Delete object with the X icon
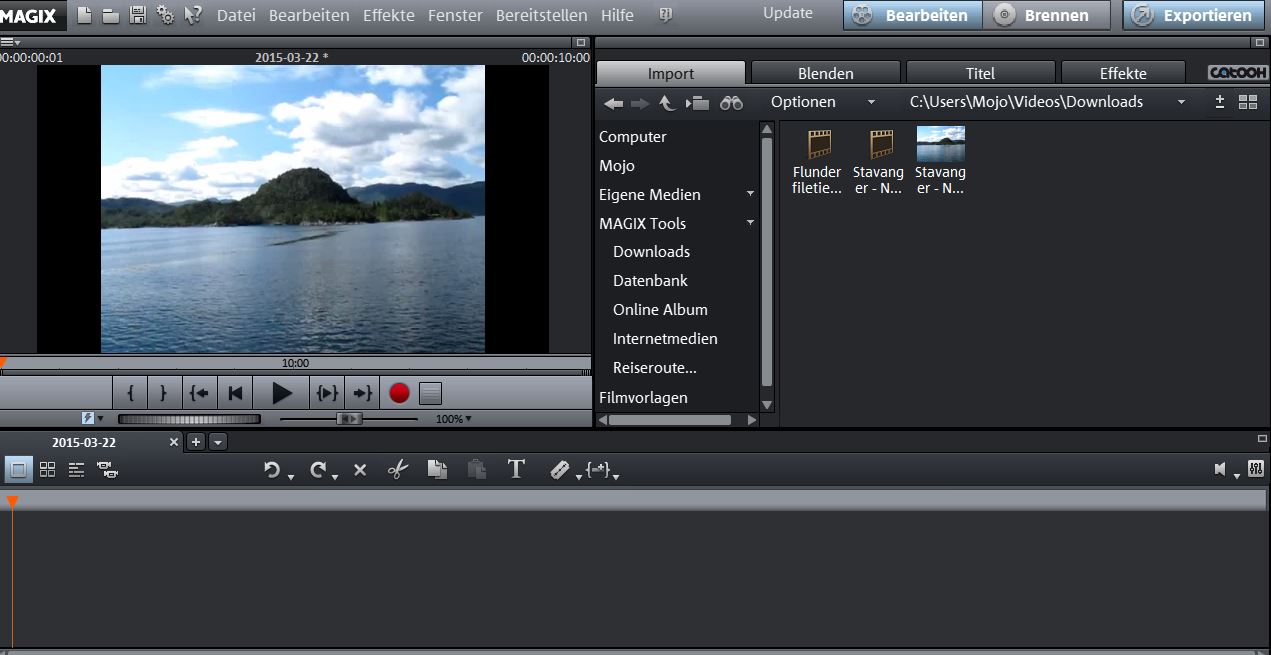This screenshot has height=655, width=1271. click(x=360, y=470)
